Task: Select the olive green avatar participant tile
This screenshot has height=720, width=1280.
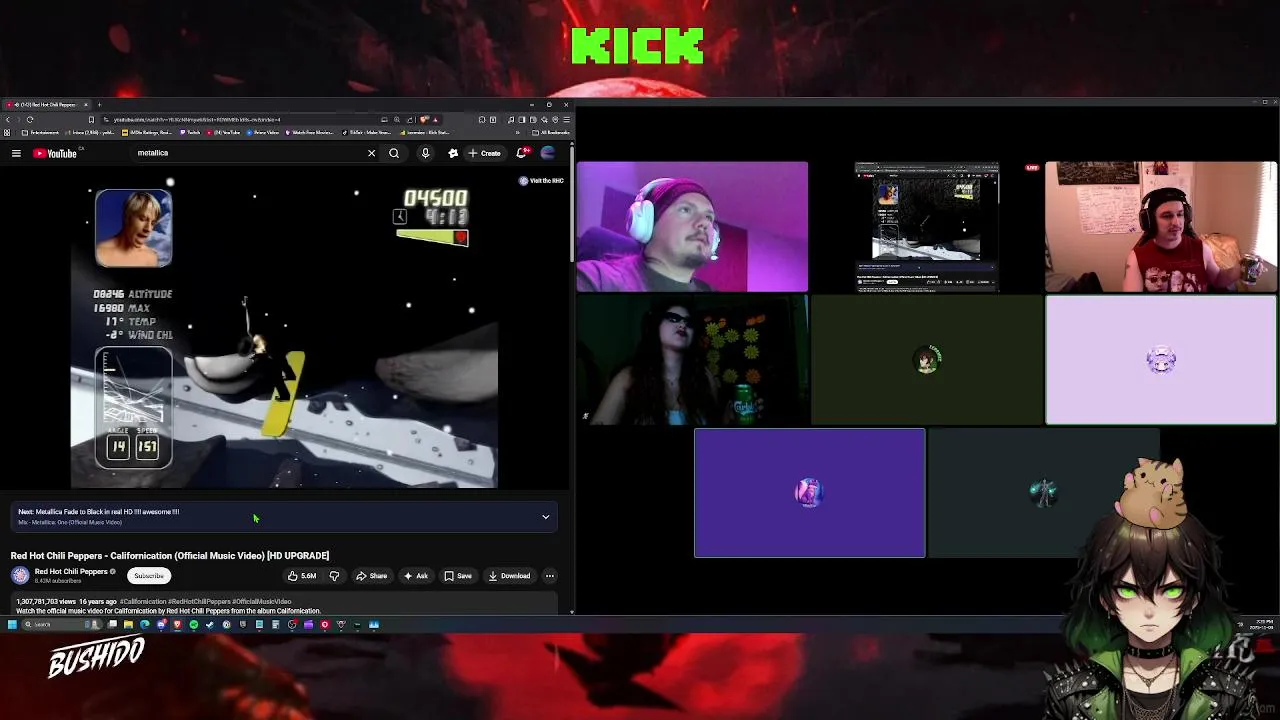Action: click(926, 360)
